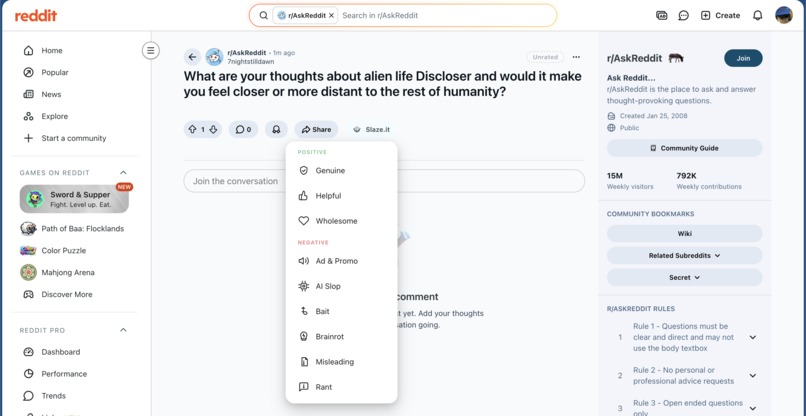Open Reddit Pro Trends
The width and height of the screenshot is (806, 416).
[x=45, y=396]
